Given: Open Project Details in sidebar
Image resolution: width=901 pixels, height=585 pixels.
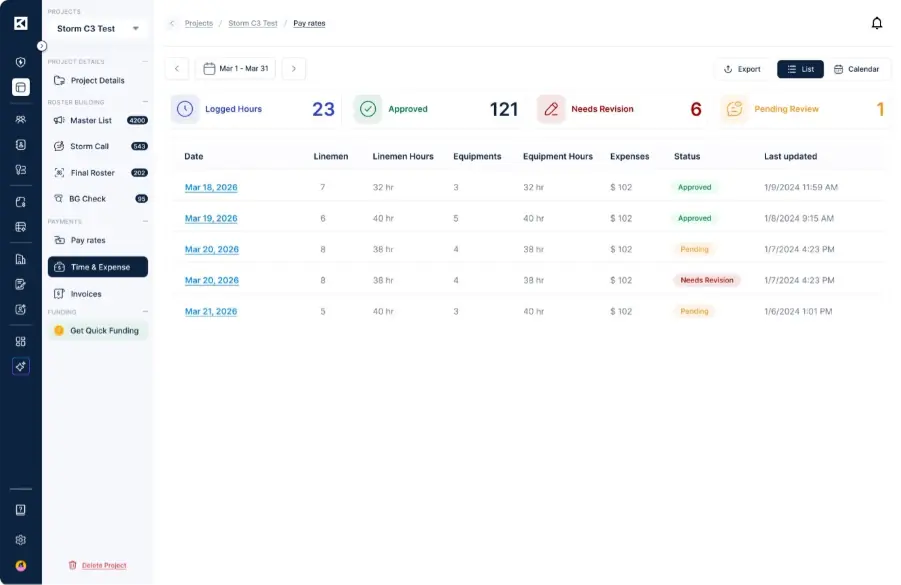Looking at the screenshot, I should (x=98, y=80).
